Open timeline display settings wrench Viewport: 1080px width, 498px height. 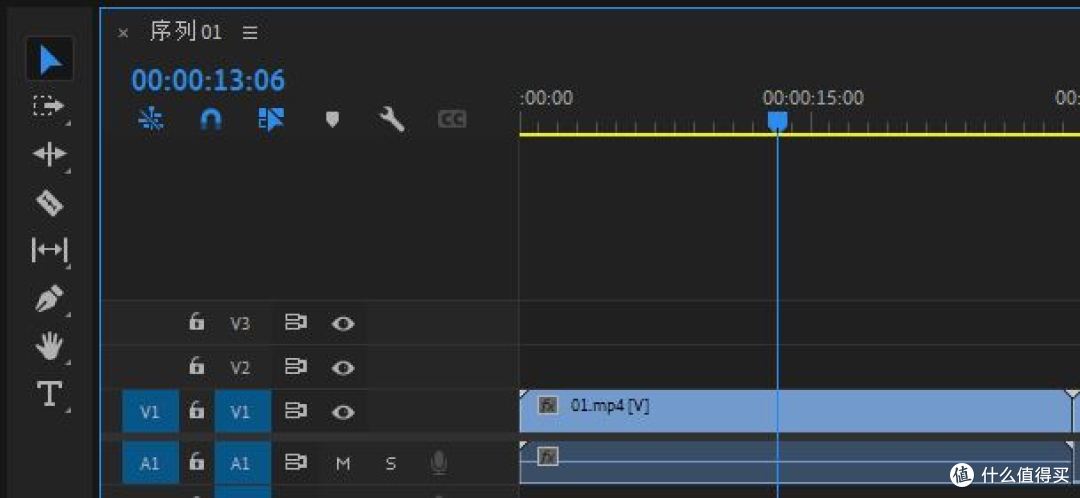coord(392,120)
